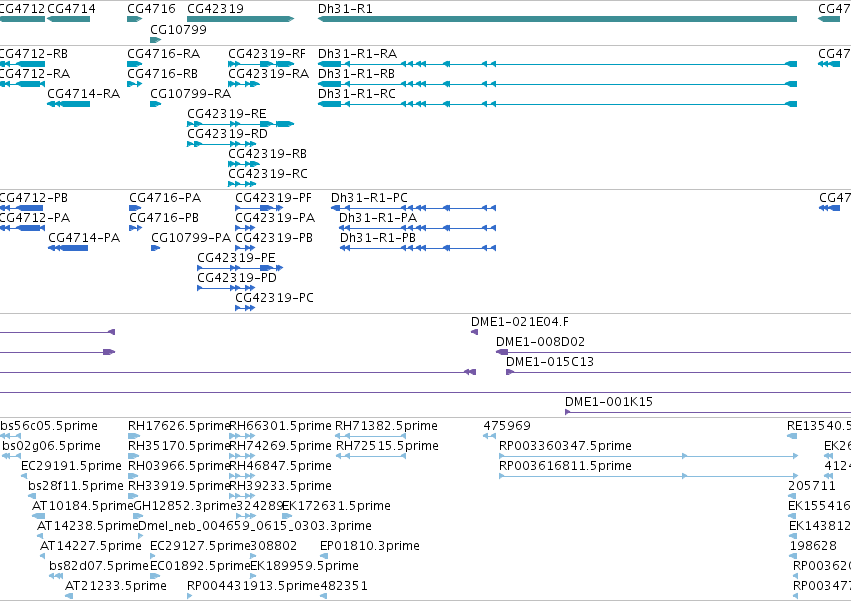Click EST RH39233.5prime
The height and width of the screenshot is (601, 851).
tap(243, 496)
